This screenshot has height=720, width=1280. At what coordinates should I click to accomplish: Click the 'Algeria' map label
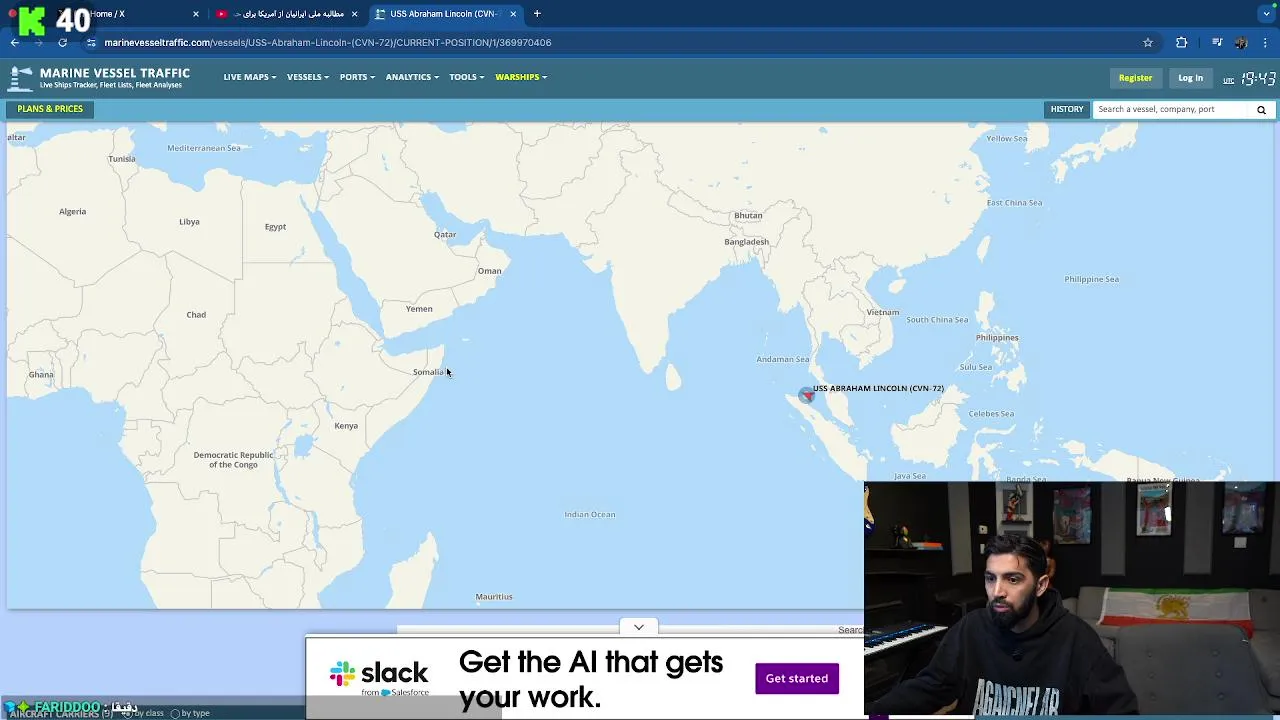[72, 212]
